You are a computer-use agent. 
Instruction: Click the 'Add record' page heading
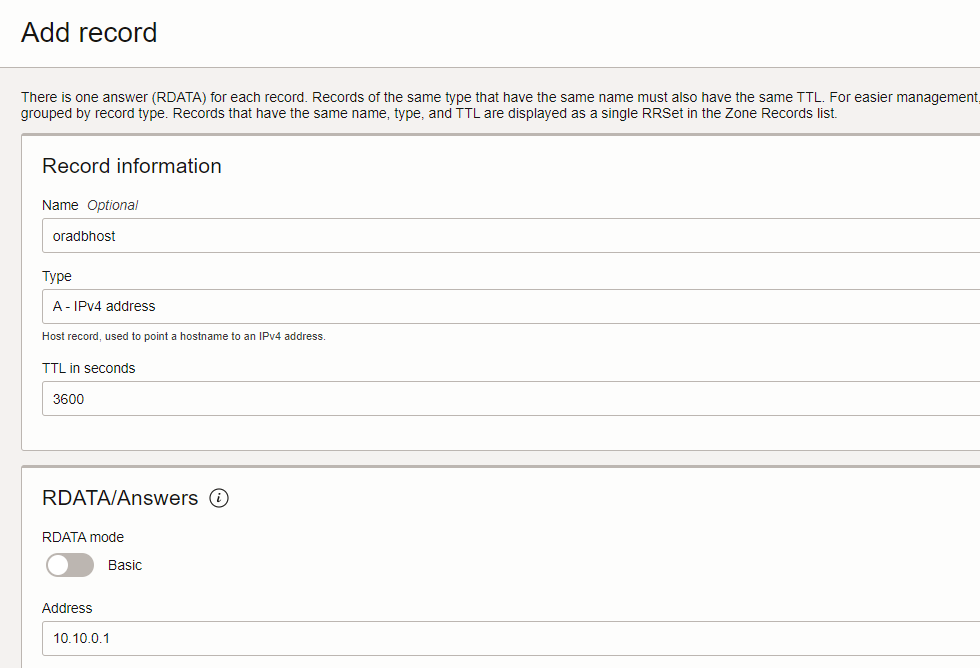(x=89, y=33)
